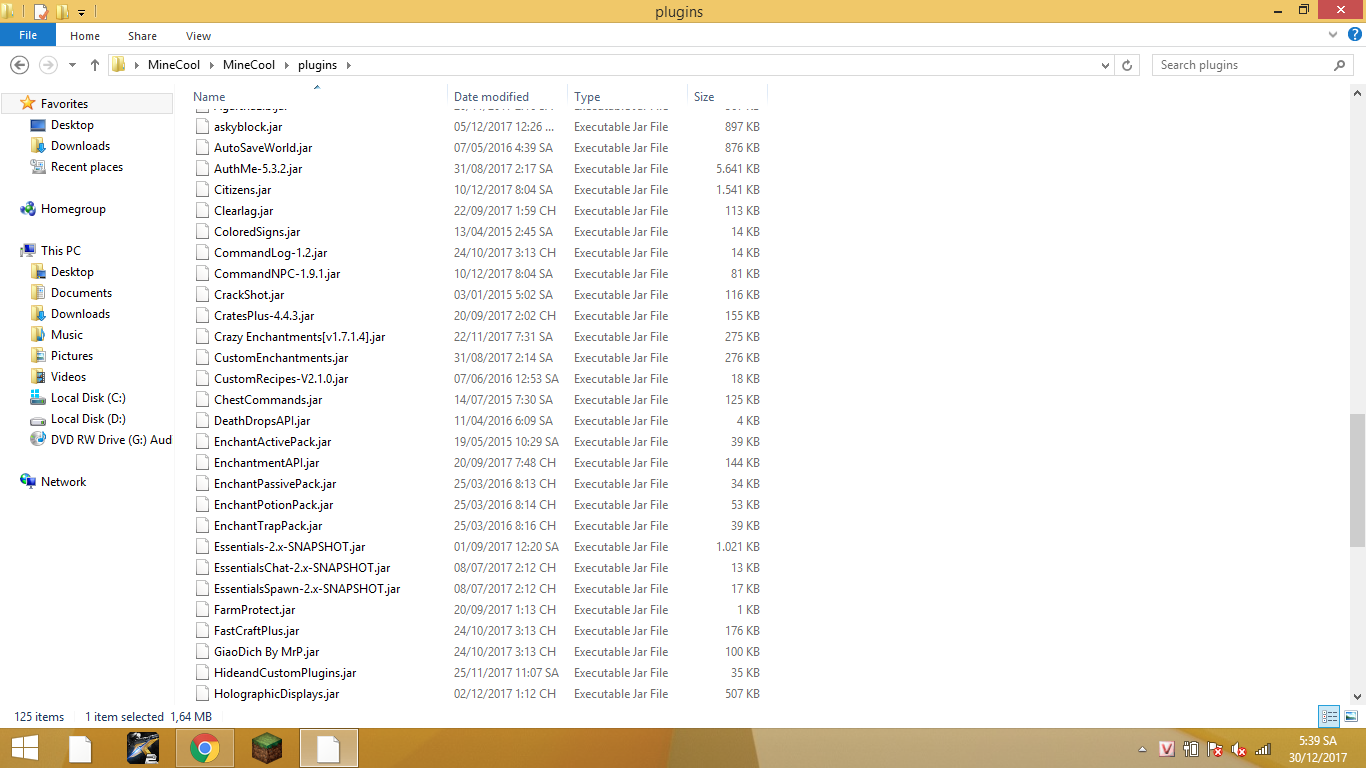
Task: Open the Recent locations dropdown arrow
Action: click(72, 65)
